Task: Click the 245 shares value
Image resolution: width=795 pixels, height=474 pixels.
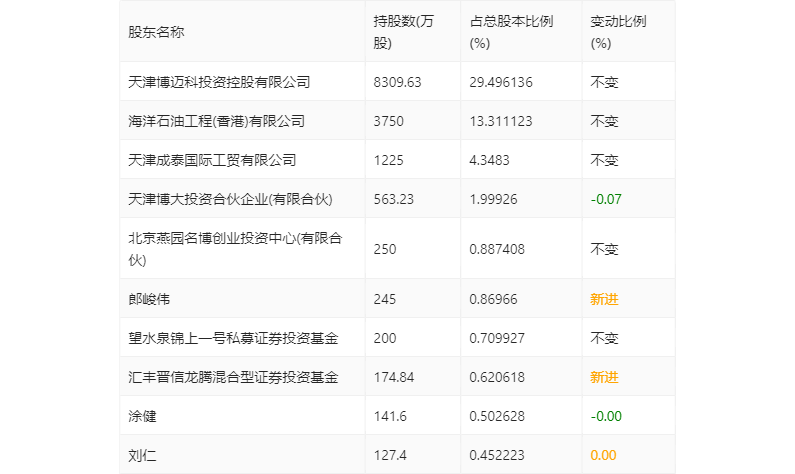Action: (x=385, y=299)
